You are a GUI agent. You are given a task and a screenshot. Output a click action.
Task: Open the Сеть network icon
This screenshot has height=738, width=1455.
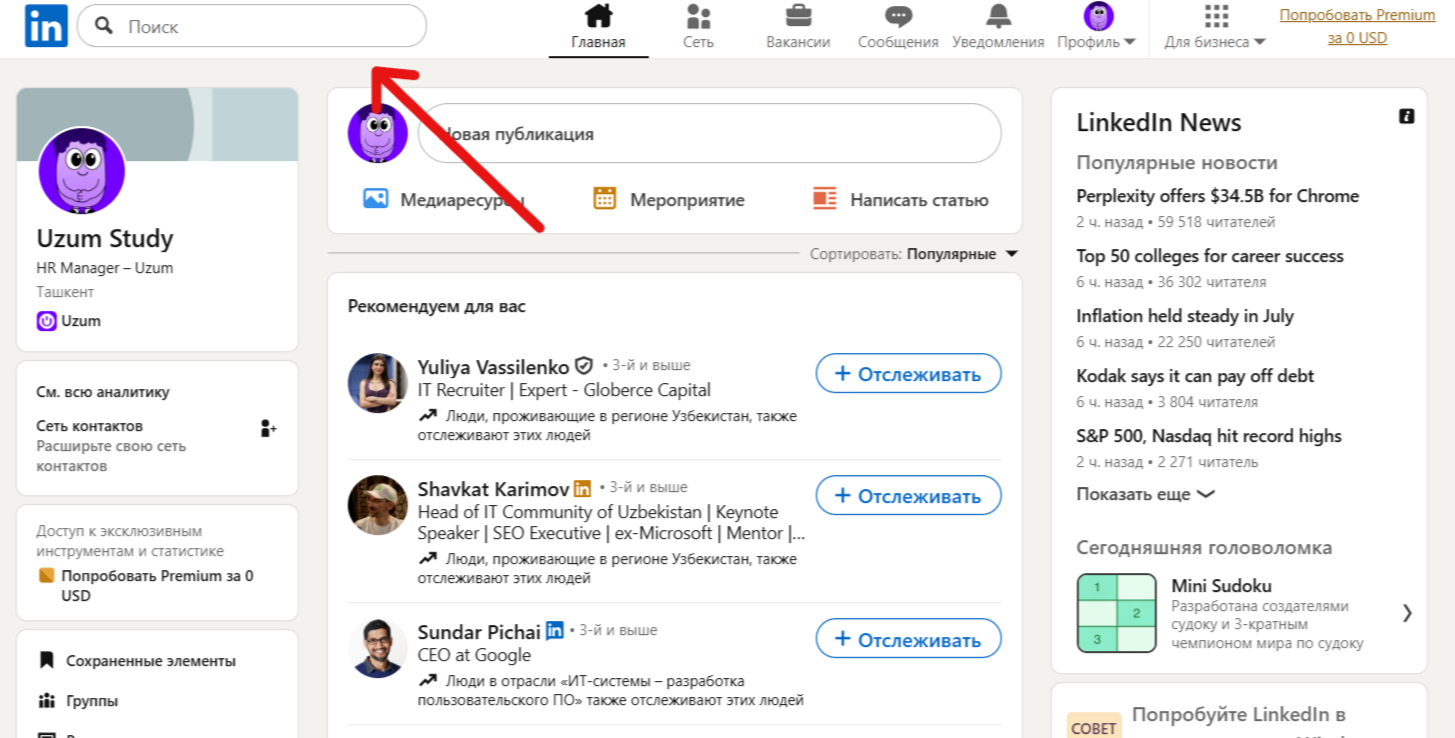(x=698, y=16)
